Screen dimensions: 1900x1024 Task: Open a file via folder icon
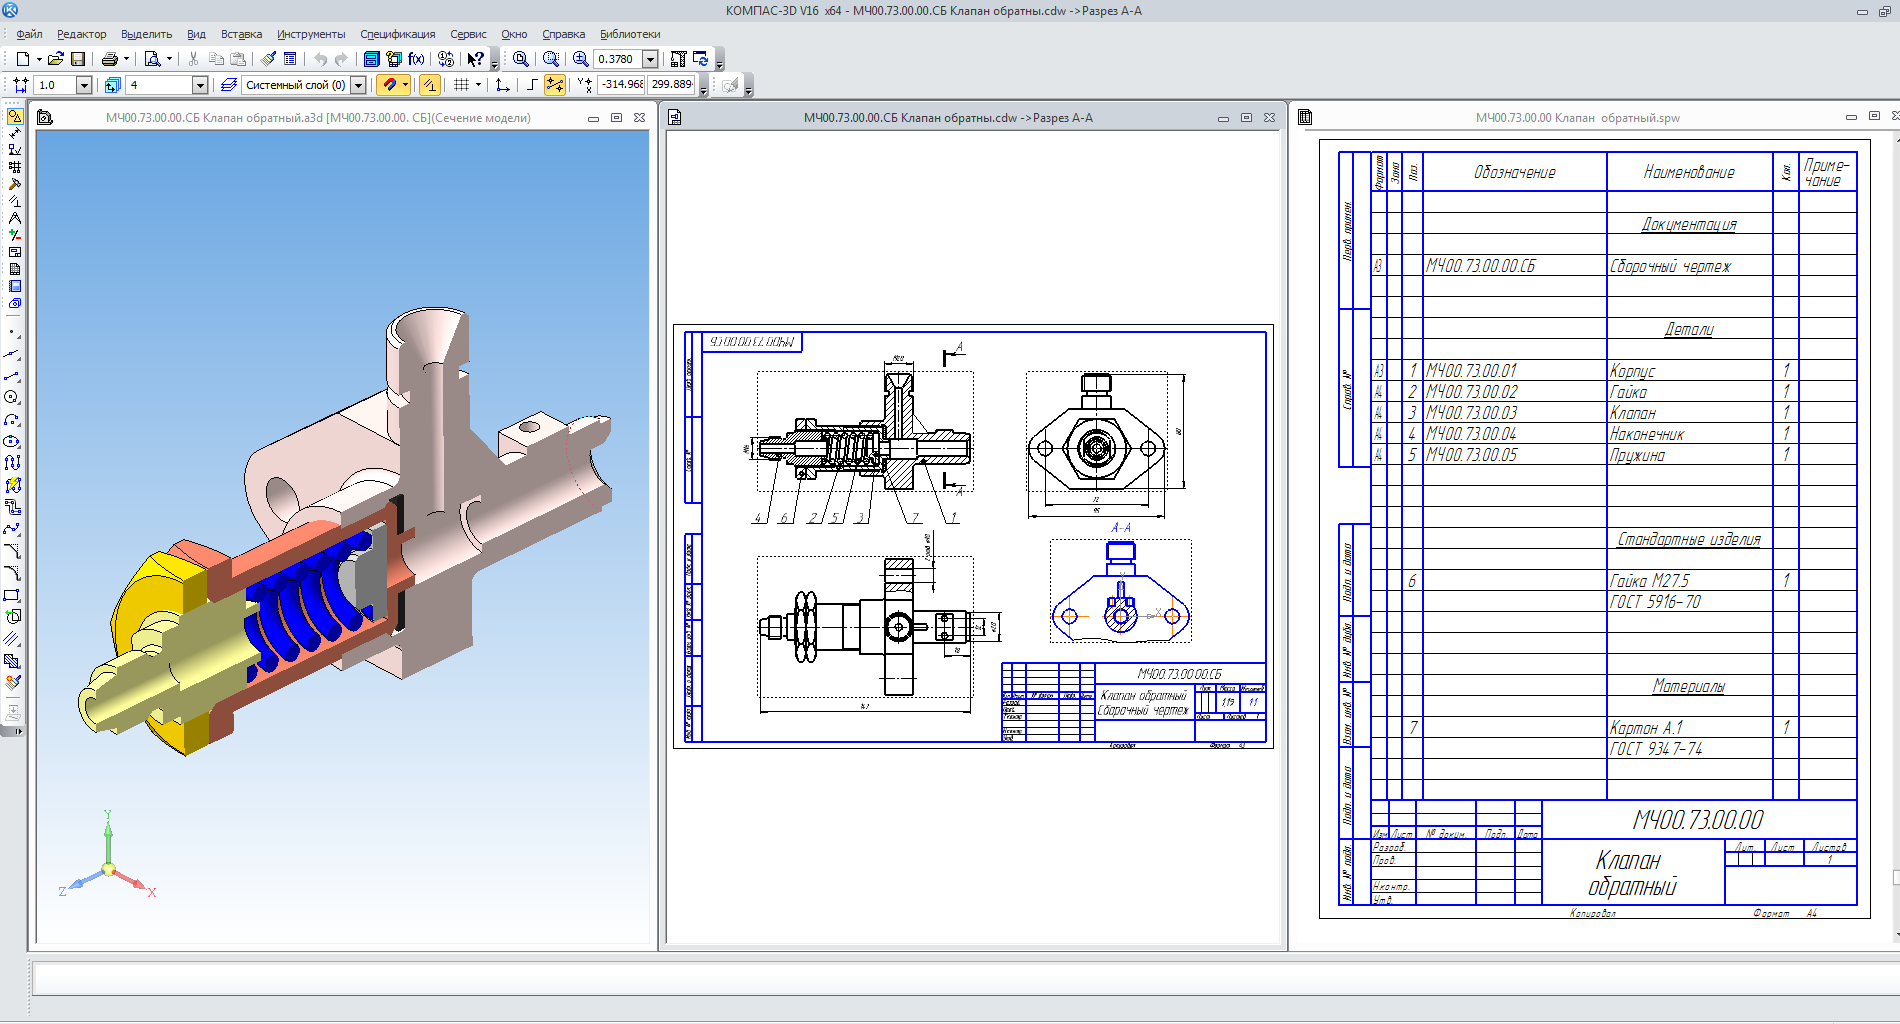coord(56,59)
